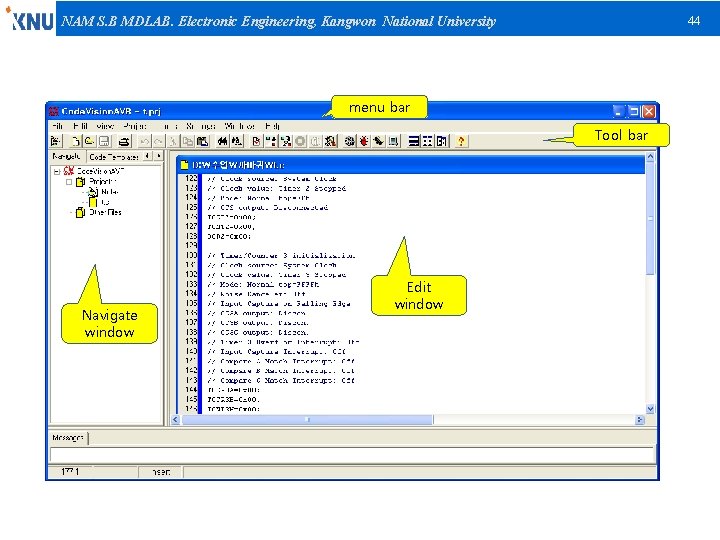The image size is (720, 540).
Task: Open the Windows menu
Action: 240,126
